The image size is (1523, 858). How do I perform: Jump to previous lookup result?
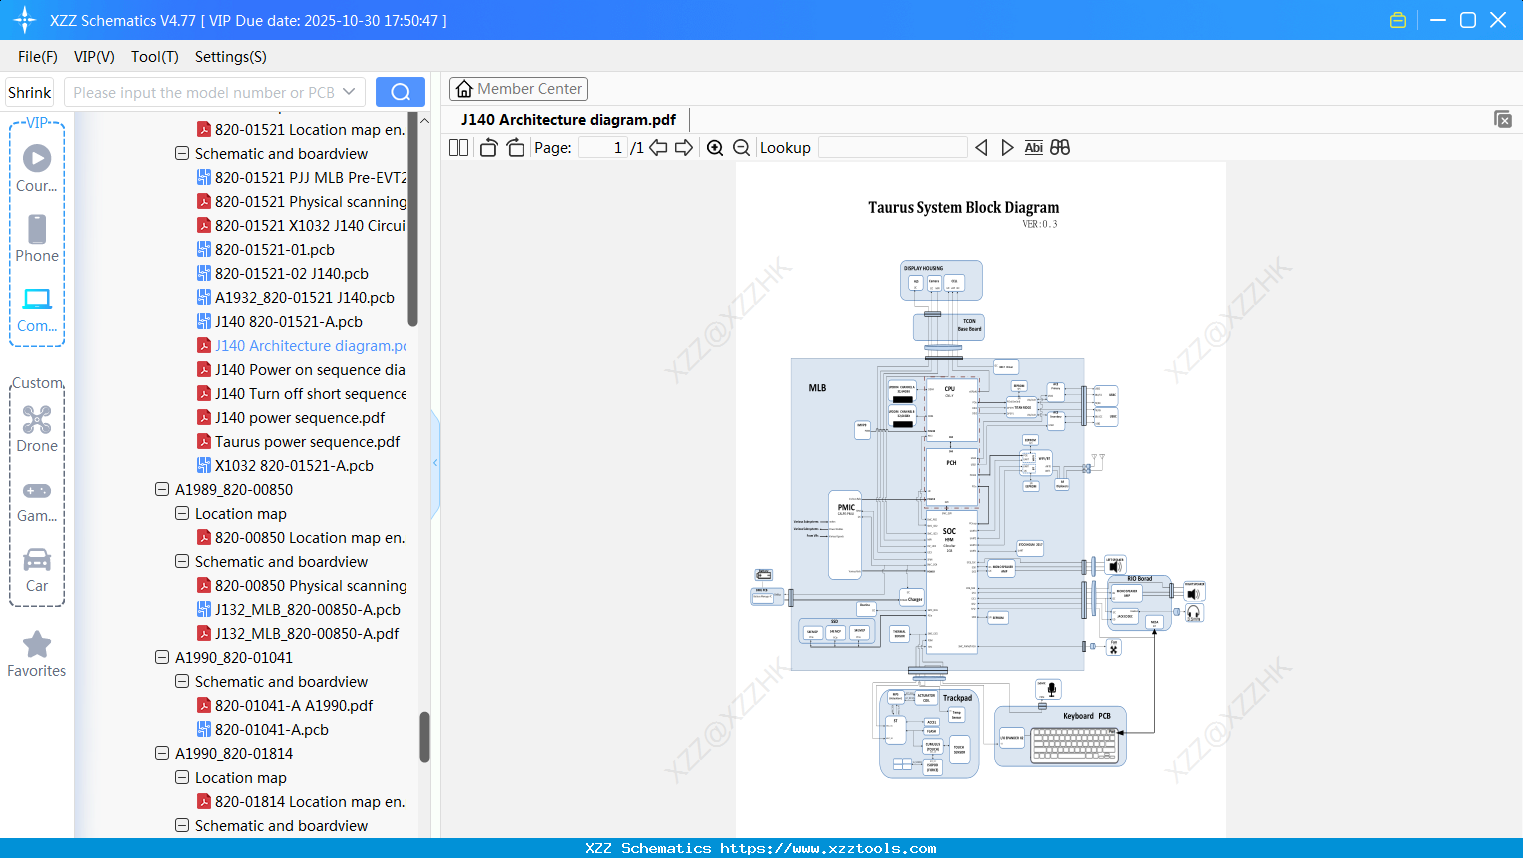(x=981, y=148)
